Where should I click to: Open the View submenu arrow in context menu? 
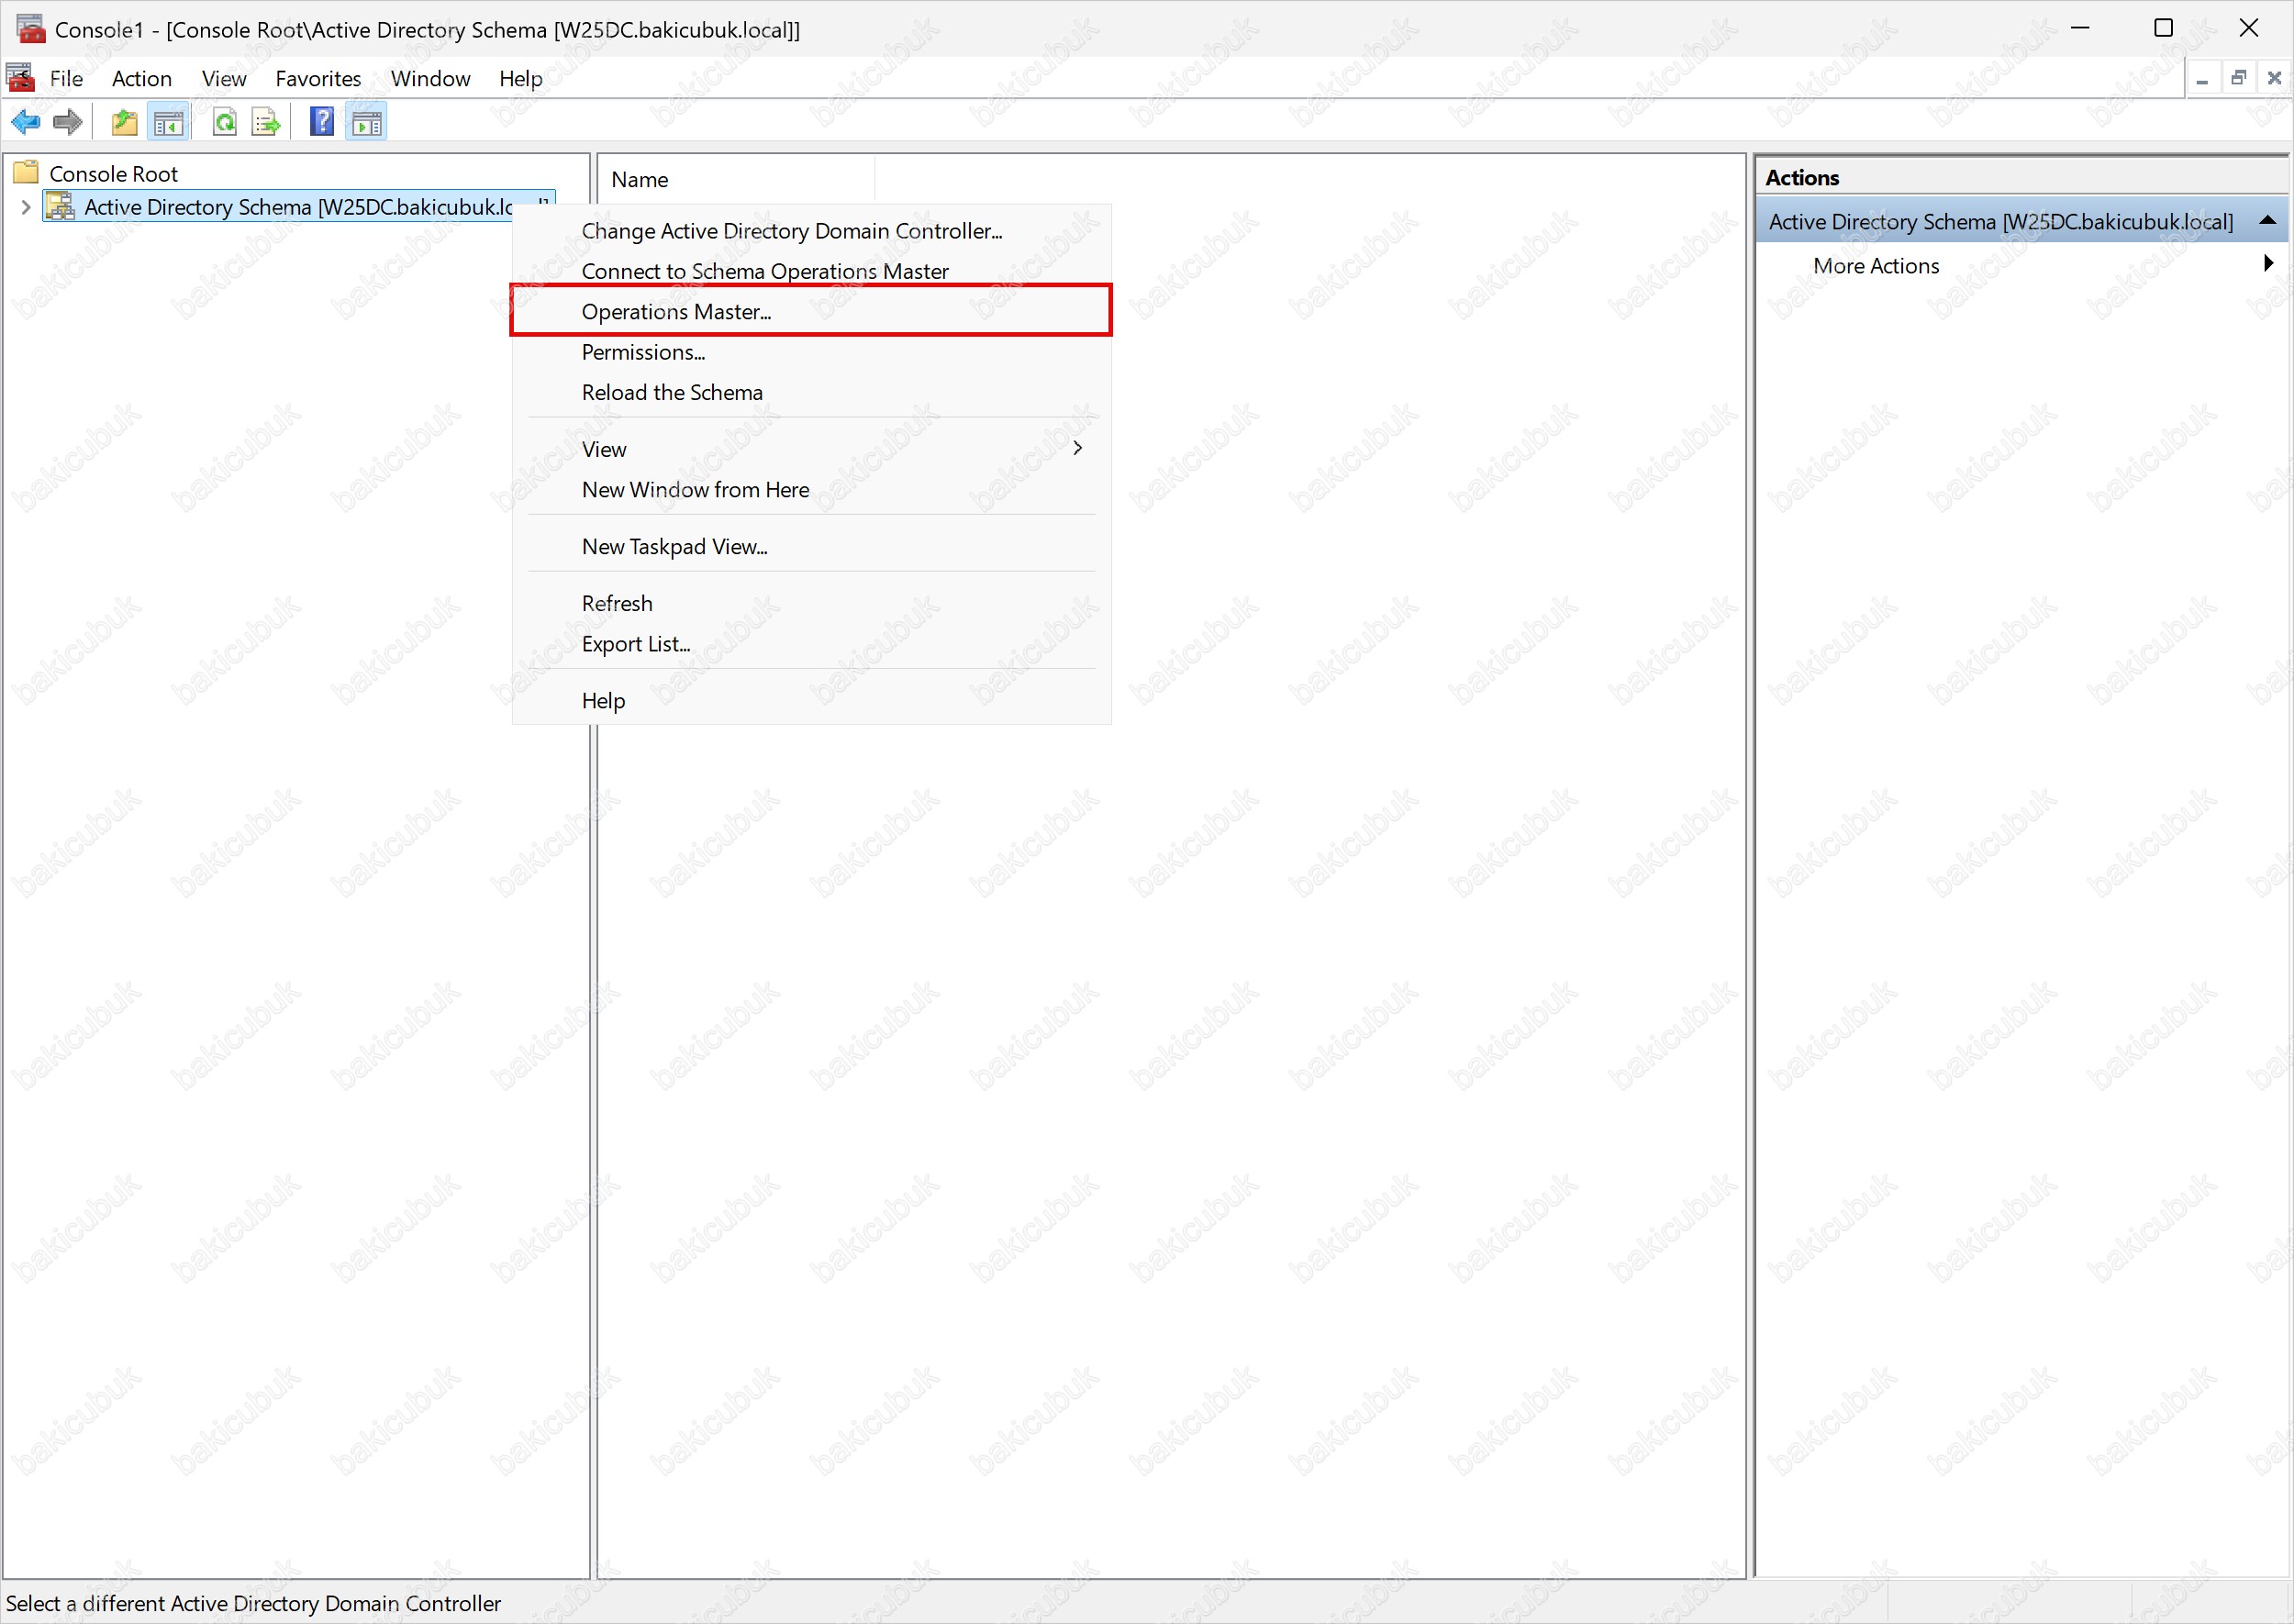click(x=1077, y=448)
